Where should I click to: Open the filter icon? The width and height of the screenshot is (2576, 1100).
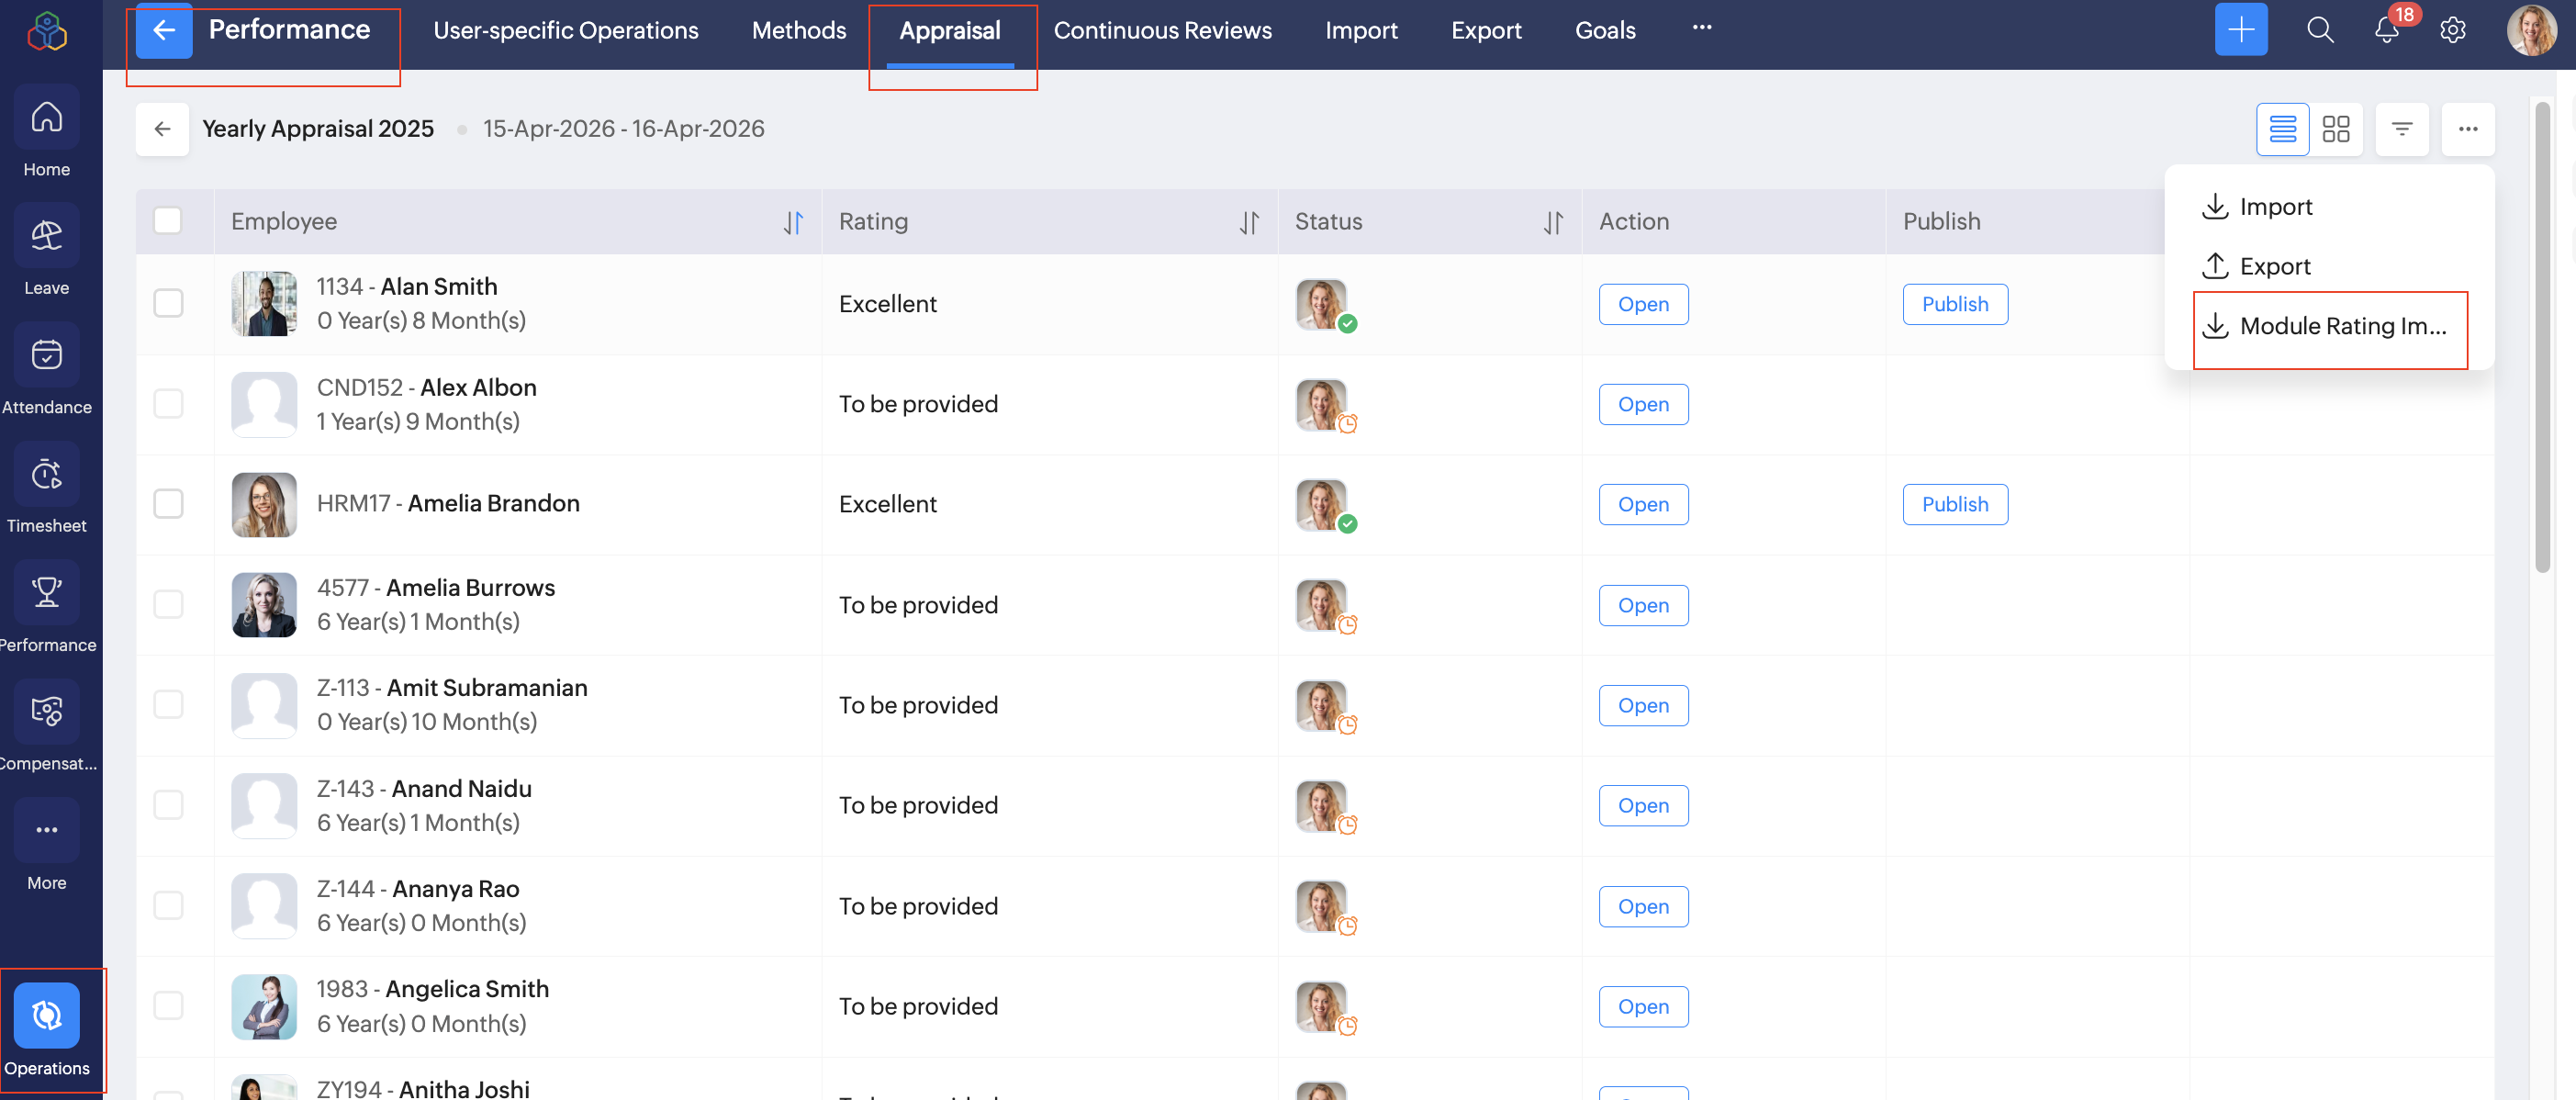click(x=2402, y=129)
